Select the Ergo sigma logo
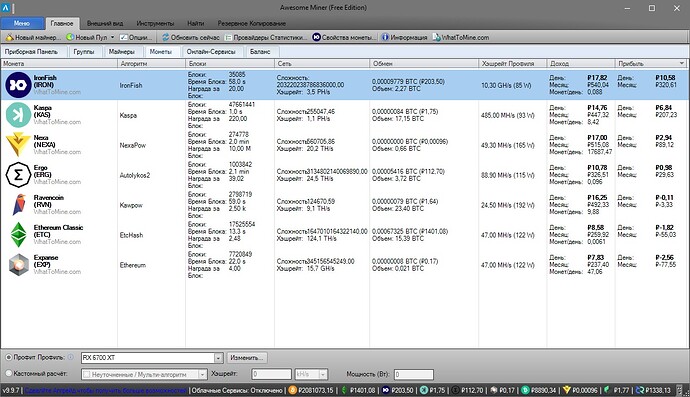 pos(18,175)
